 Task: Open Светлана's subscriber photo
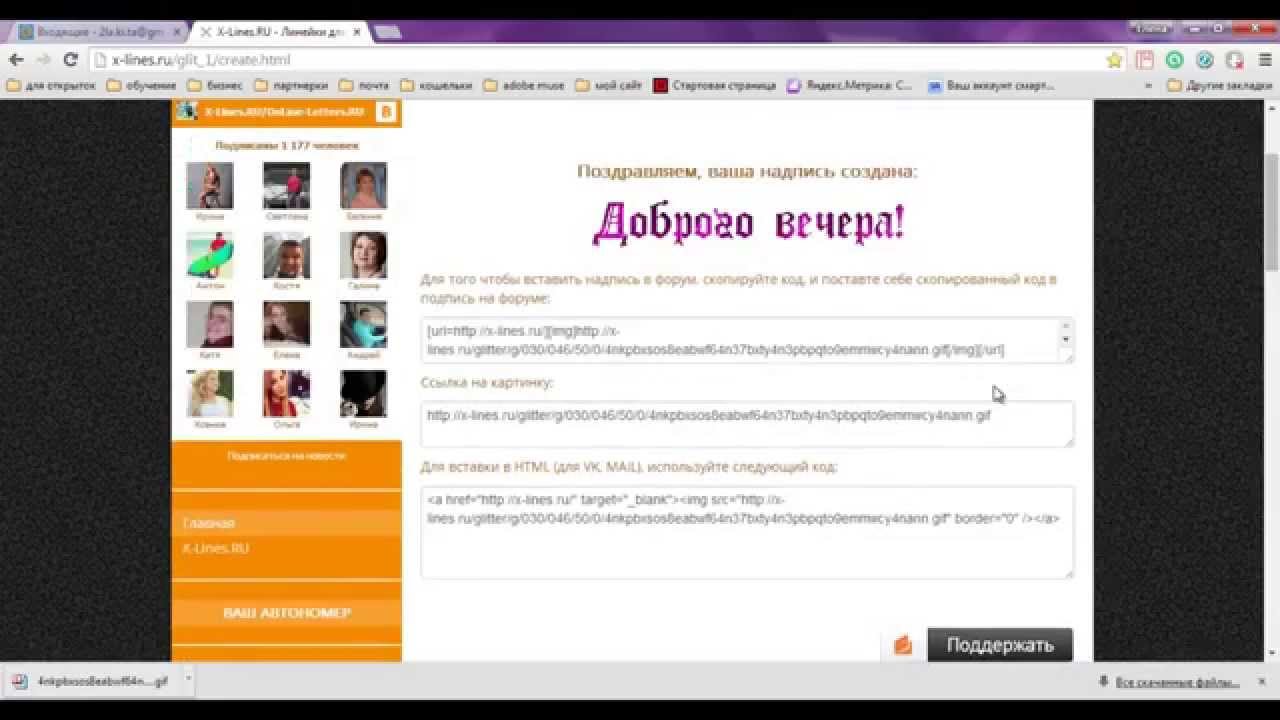tap(287, 186)
